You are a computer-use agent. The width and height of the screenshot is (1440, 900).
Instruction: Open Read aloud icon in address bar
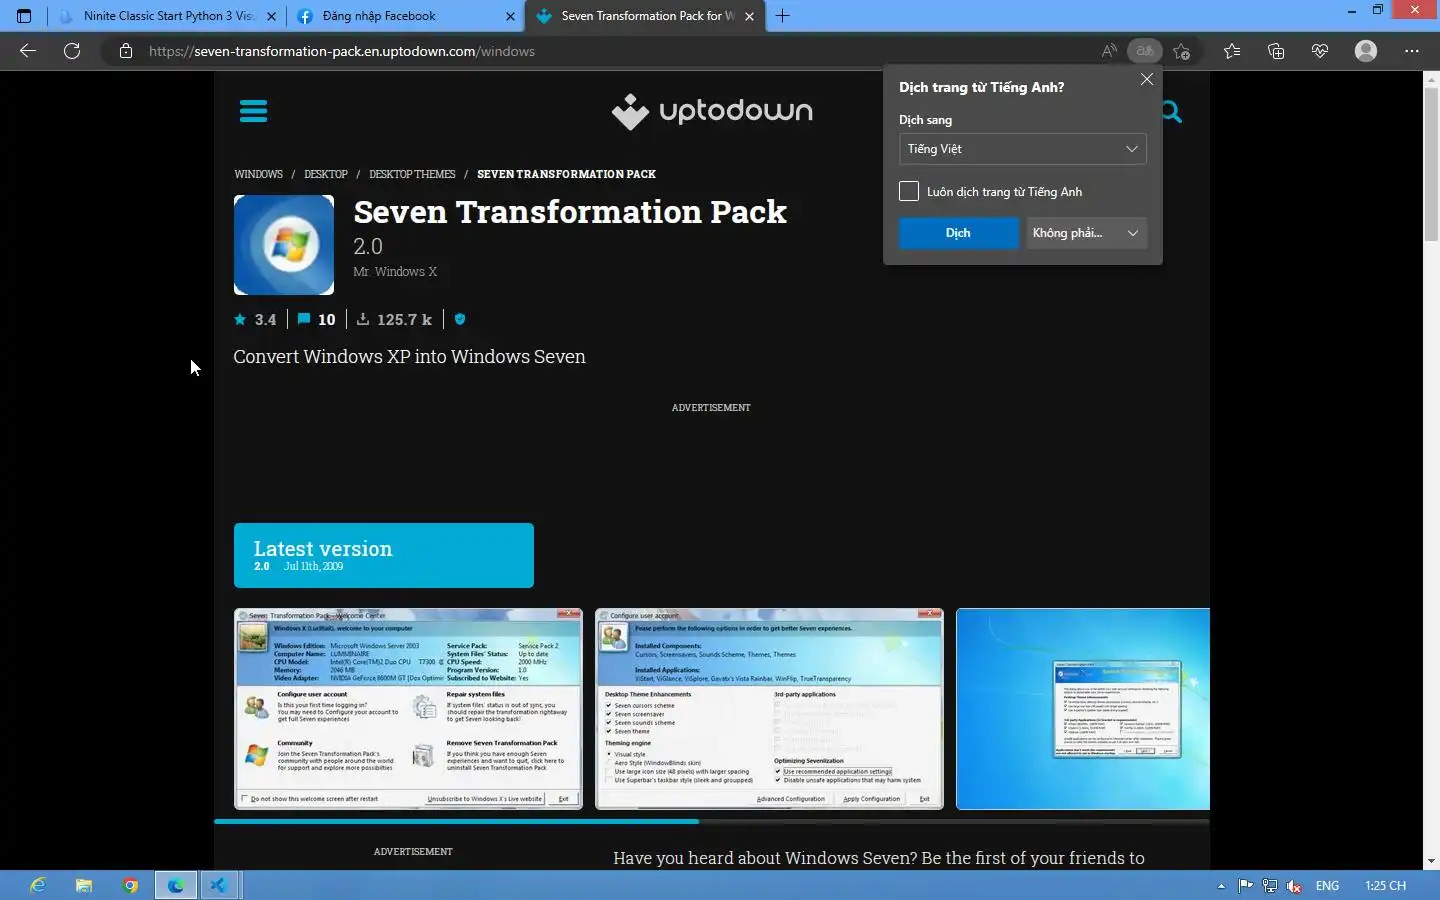click(1109, 51)
